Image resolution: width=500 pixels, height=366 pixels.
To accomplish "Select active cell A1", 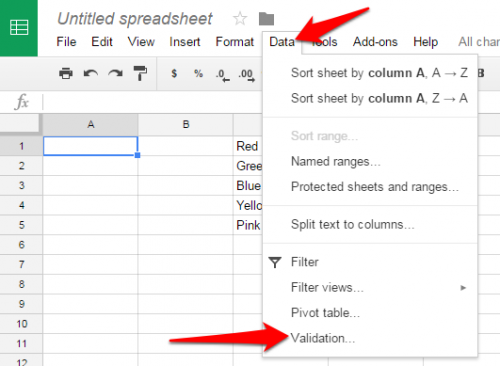I will click(90, 146).
